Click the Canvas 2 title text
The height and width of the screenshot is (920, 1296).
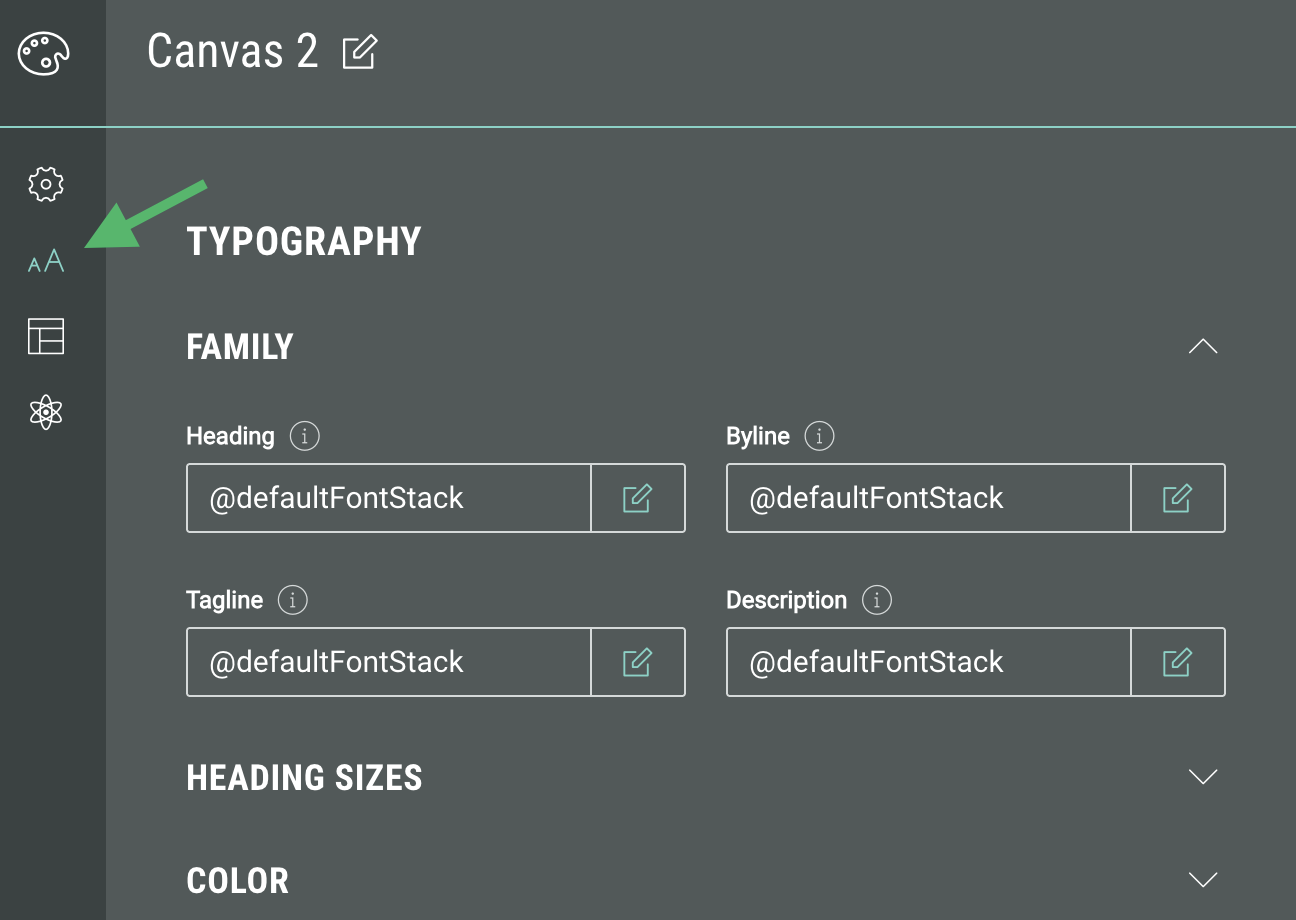[x=232, y=52]
